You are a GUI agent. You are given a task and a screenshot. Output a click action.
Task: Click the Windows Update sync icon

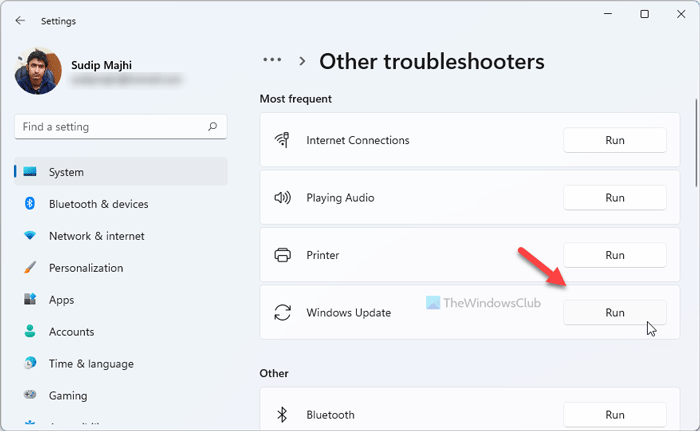282,313
